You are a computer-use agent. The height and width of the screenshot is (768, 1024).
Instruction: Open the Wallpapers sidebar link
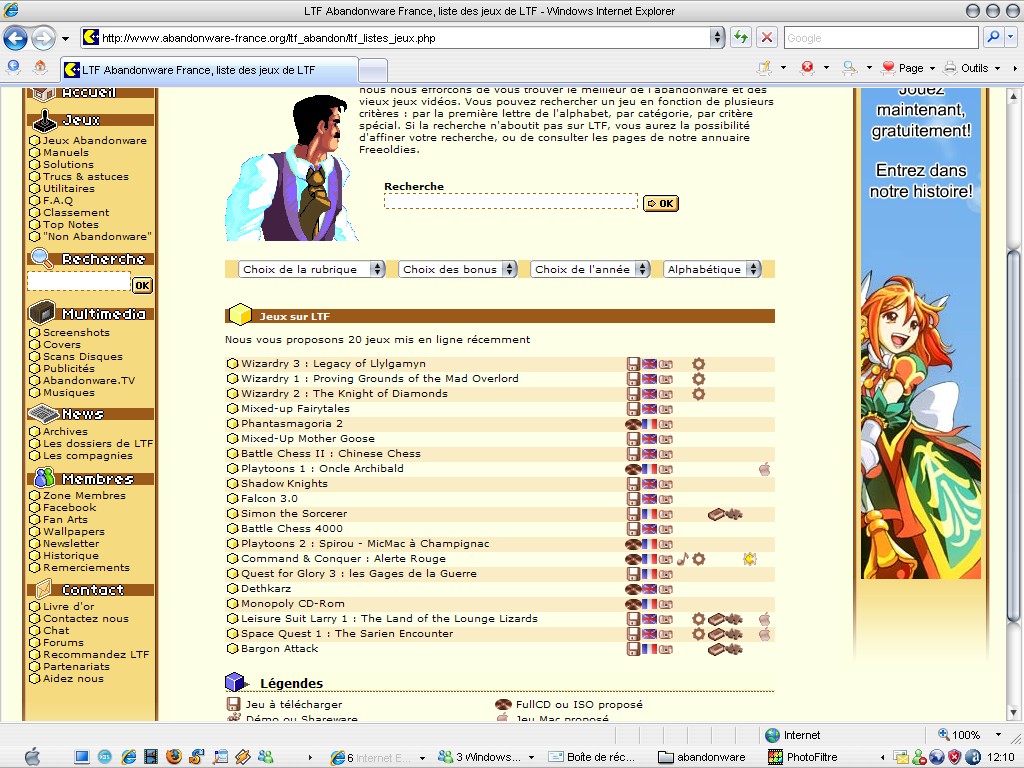[x=74, y=532]
